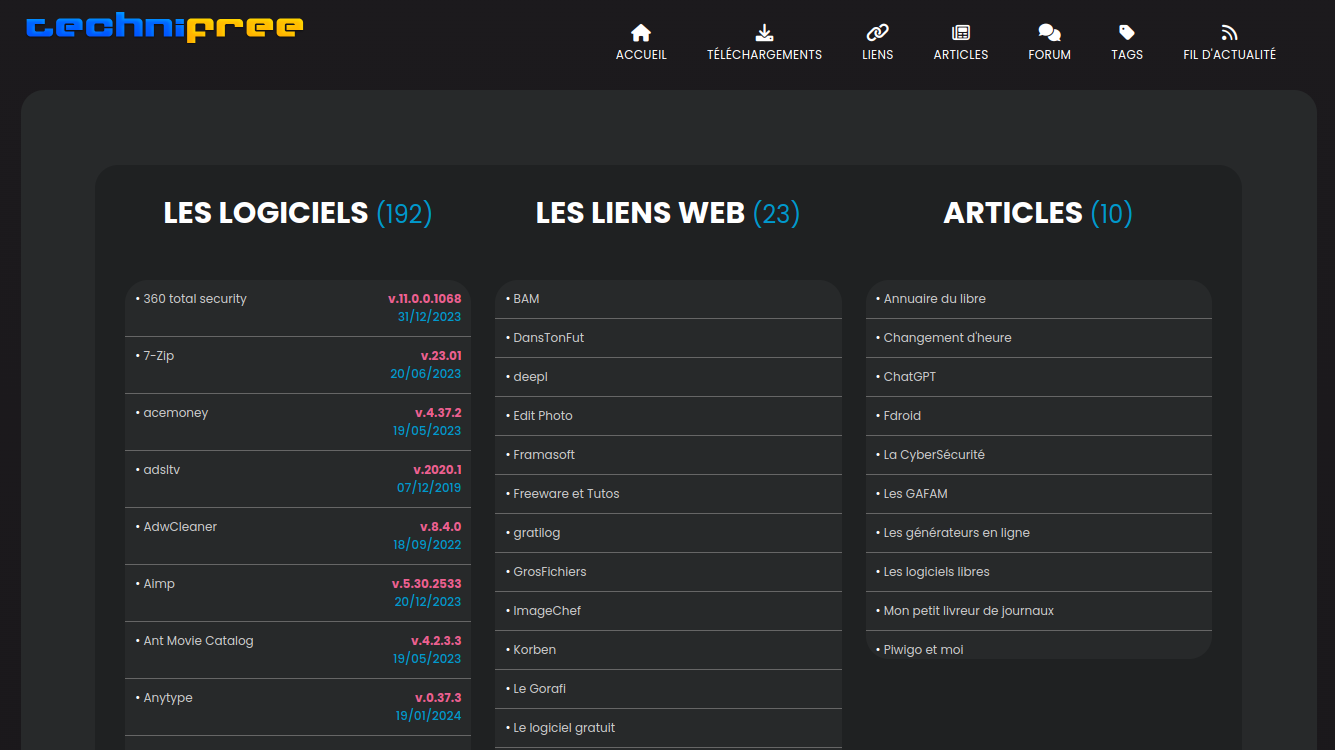Go to the Forum menu label
Screen dimensions: 1335x750
(1049, 55)
